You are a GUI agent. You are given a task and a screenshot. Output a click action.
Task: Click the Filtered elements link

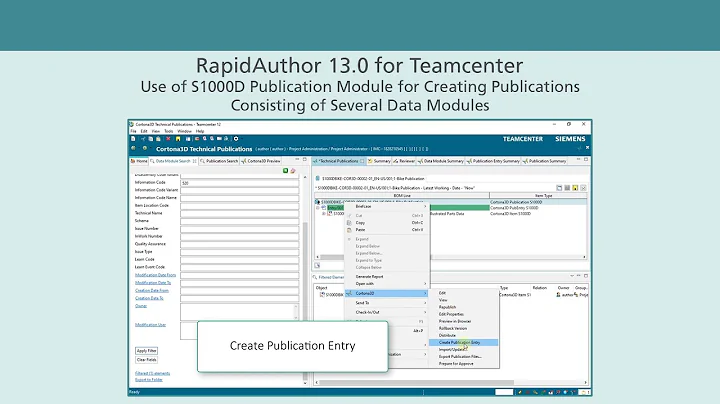tap(152, 373)
